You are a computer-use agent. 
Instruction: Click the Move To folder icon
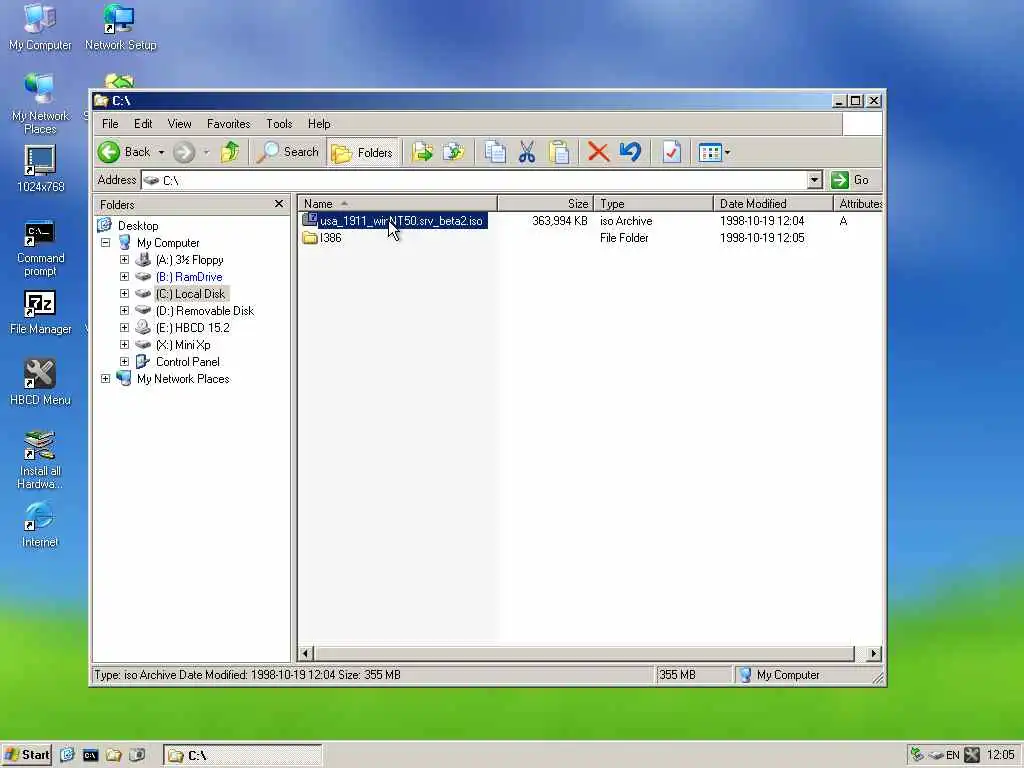tap(423, 153)
